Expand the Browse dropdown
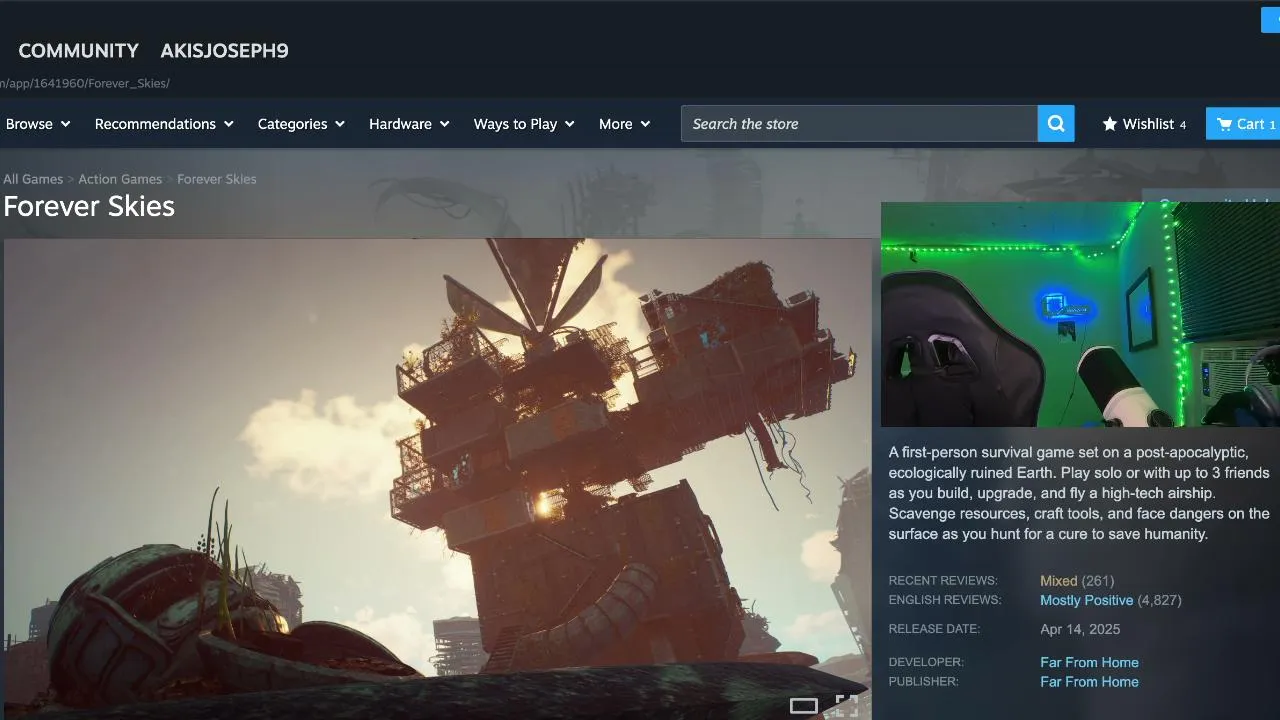The width and height of the screenshot is (1280, 720). click(x=38, y=124)
